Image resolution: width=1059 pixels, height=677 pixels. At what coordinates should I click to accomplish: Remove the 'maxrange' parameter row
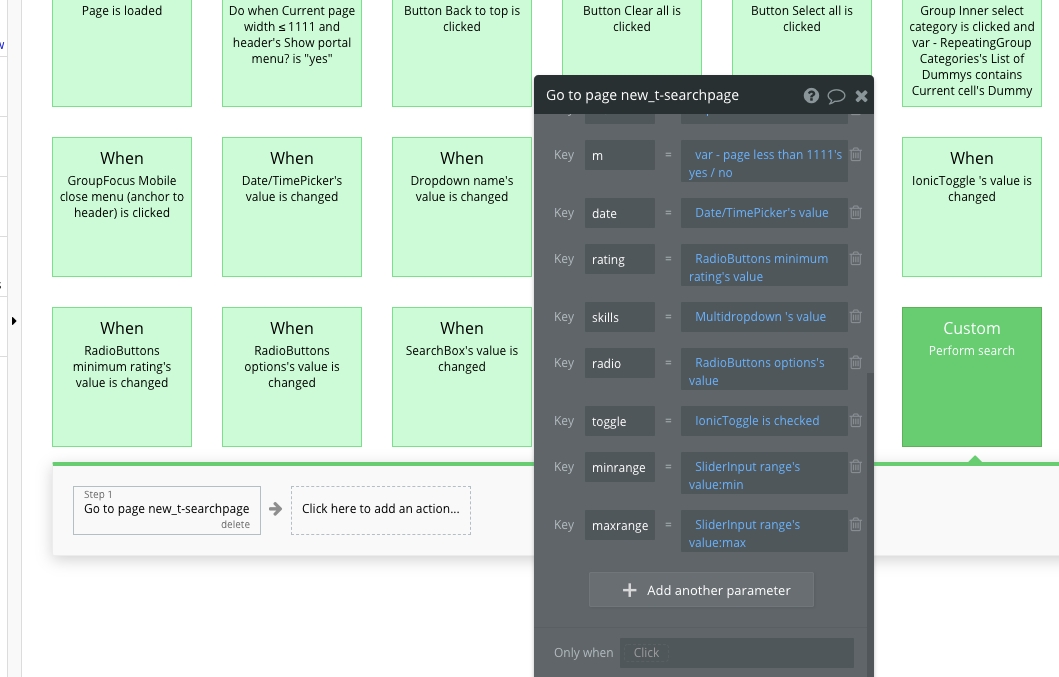[856, 525]
